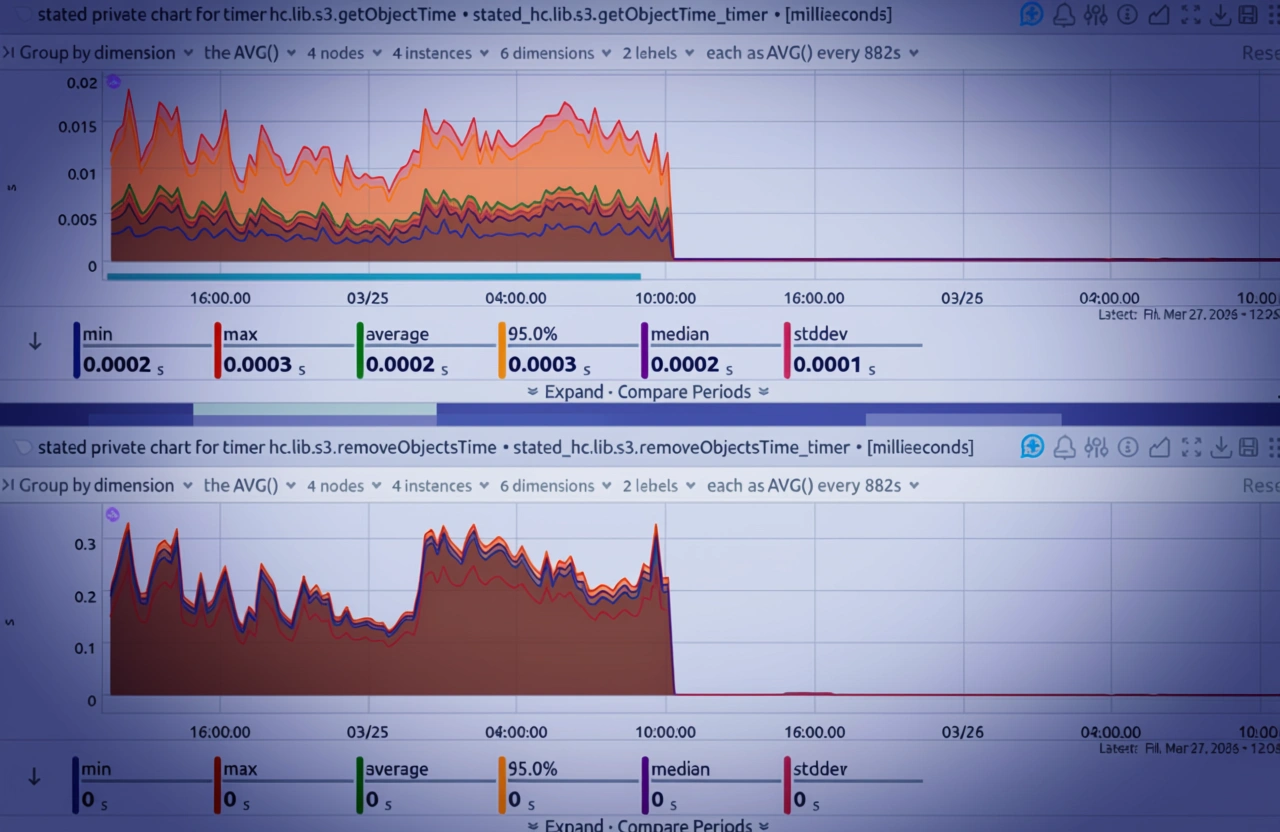Click the sort arrow beside removeObjectsTime legend

[35, 776]
